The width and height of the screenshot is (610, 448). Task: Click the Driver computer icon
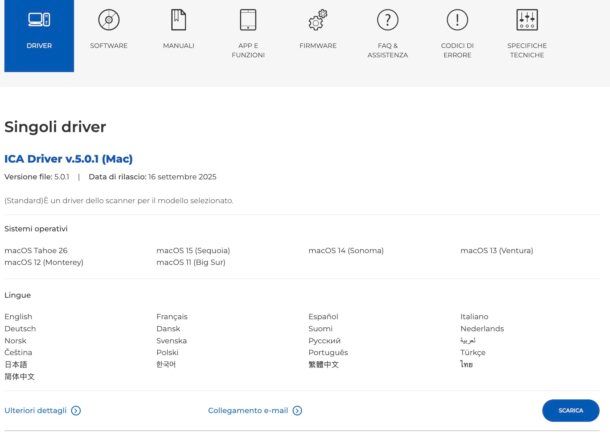tap(39, 19)
